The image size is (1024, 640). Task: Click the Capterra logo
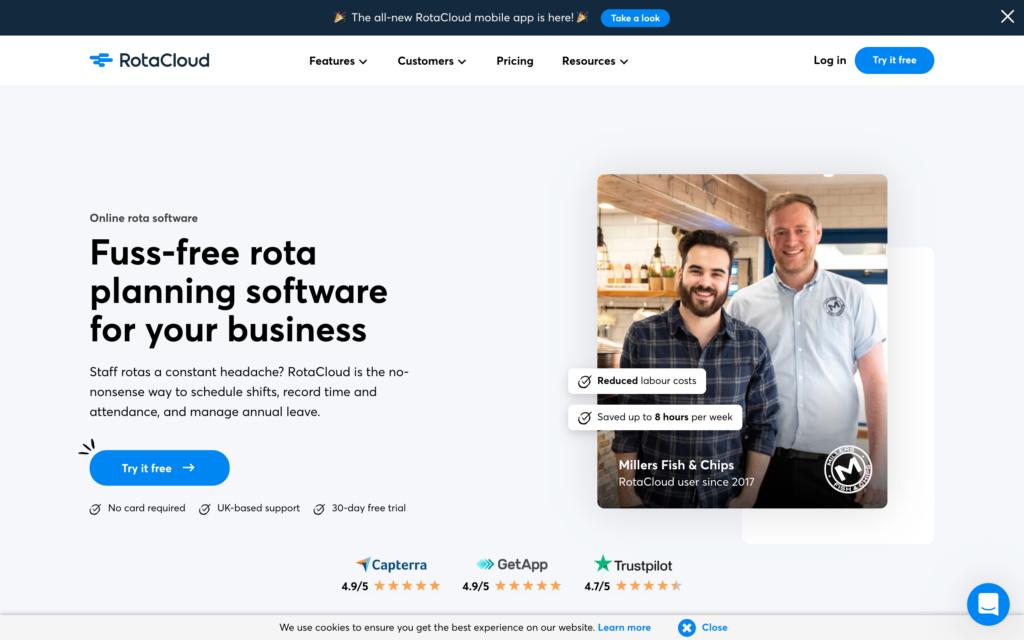click(x=391, y=564)
